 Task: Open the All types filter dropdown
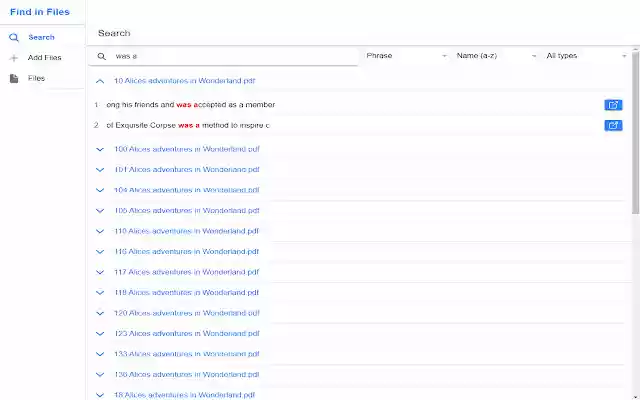(586, 56)
